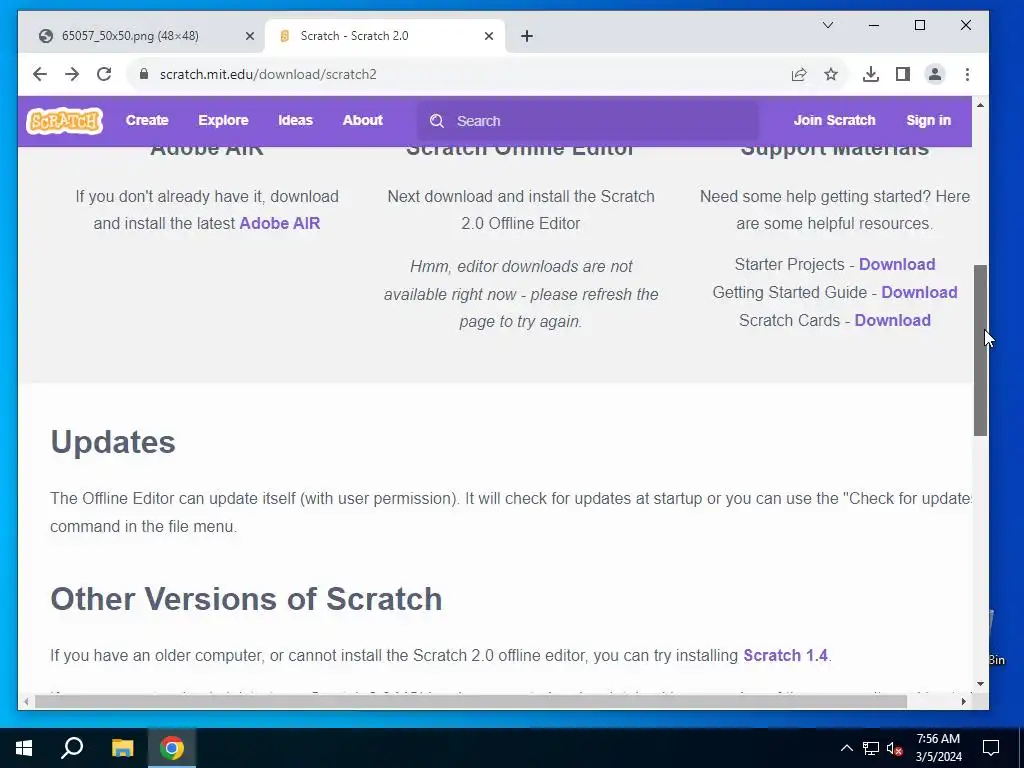The width and height of the screenshot is (1024, 768).
Task: Click the horizontal scrollbar thumb
Action: tap(470, 701)
